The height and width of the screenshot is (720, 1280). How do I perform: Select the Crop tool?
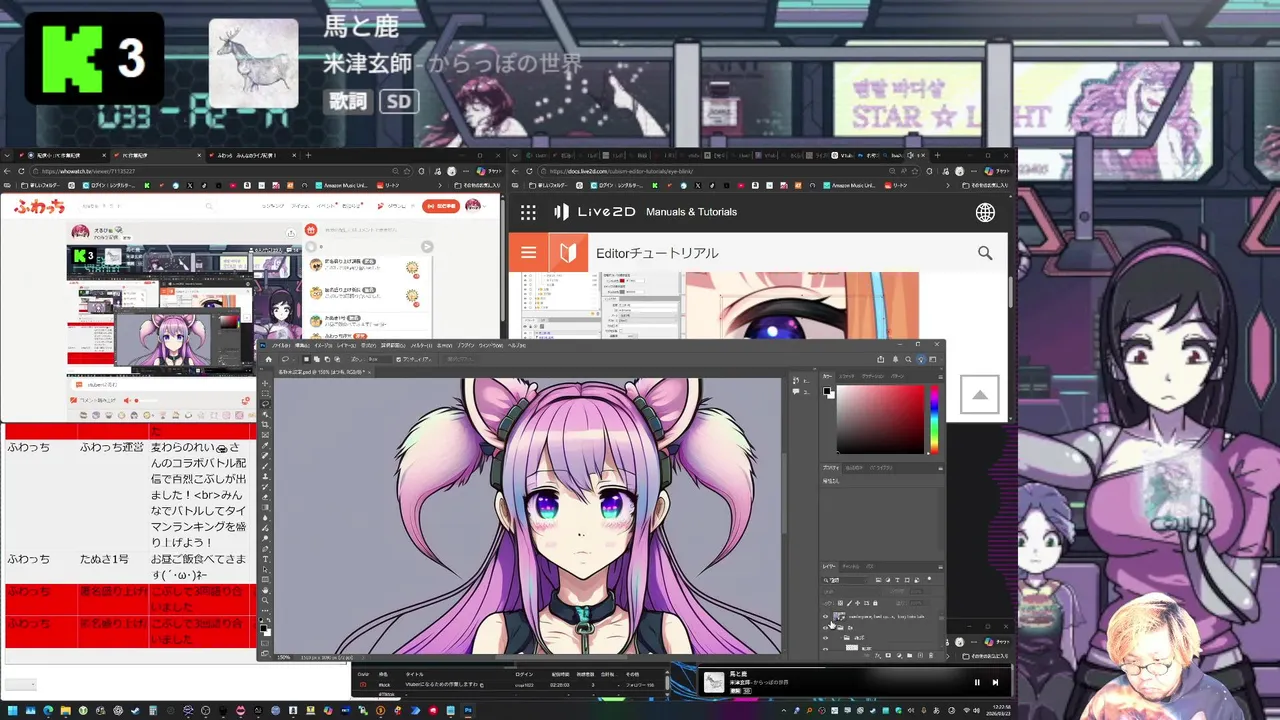[265, 424]
